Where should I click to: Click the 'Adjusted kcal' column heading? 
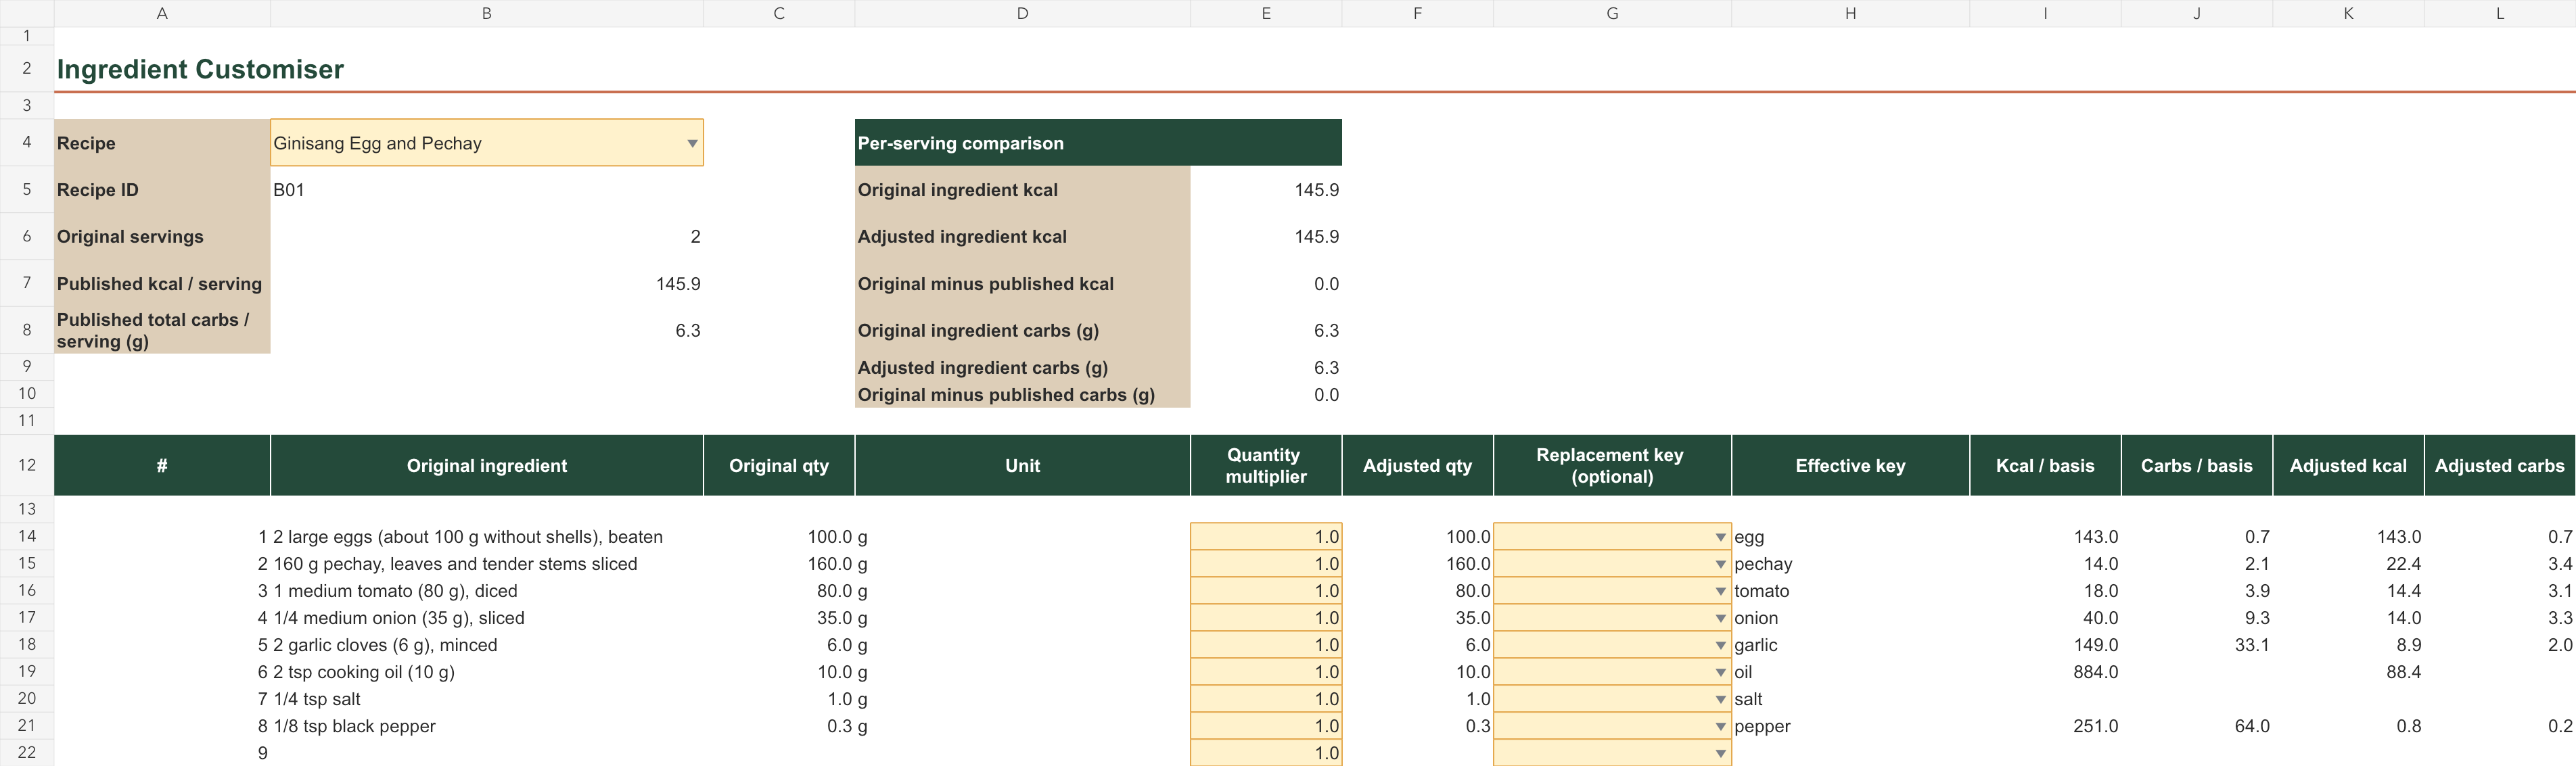[2348, 466]
